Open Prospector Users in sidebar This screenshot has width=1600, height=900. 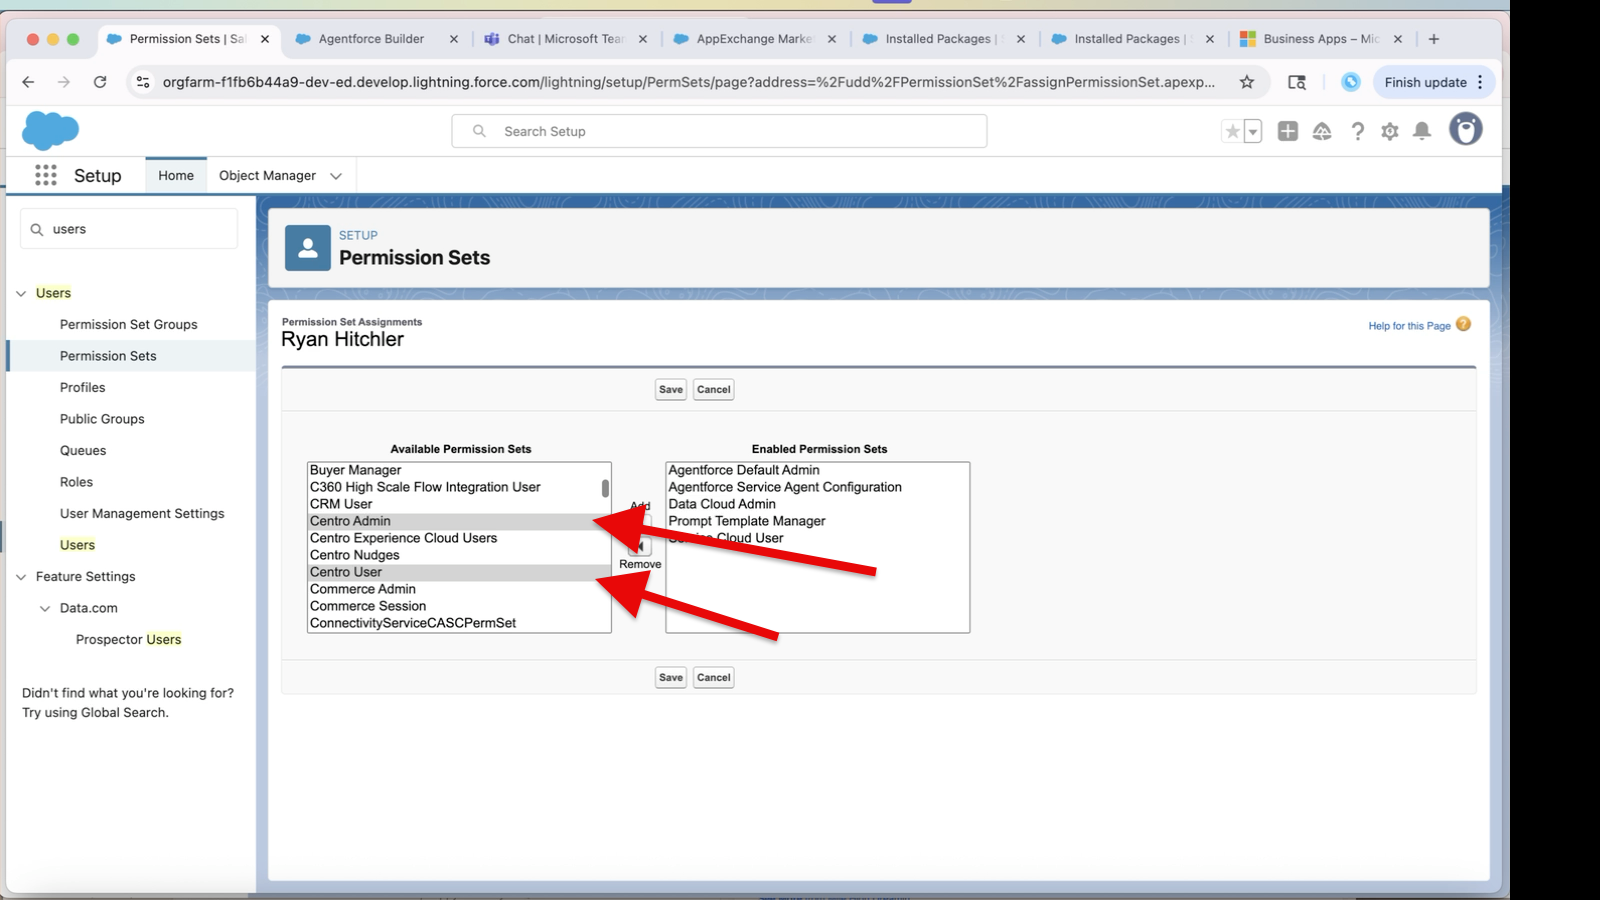128,639
